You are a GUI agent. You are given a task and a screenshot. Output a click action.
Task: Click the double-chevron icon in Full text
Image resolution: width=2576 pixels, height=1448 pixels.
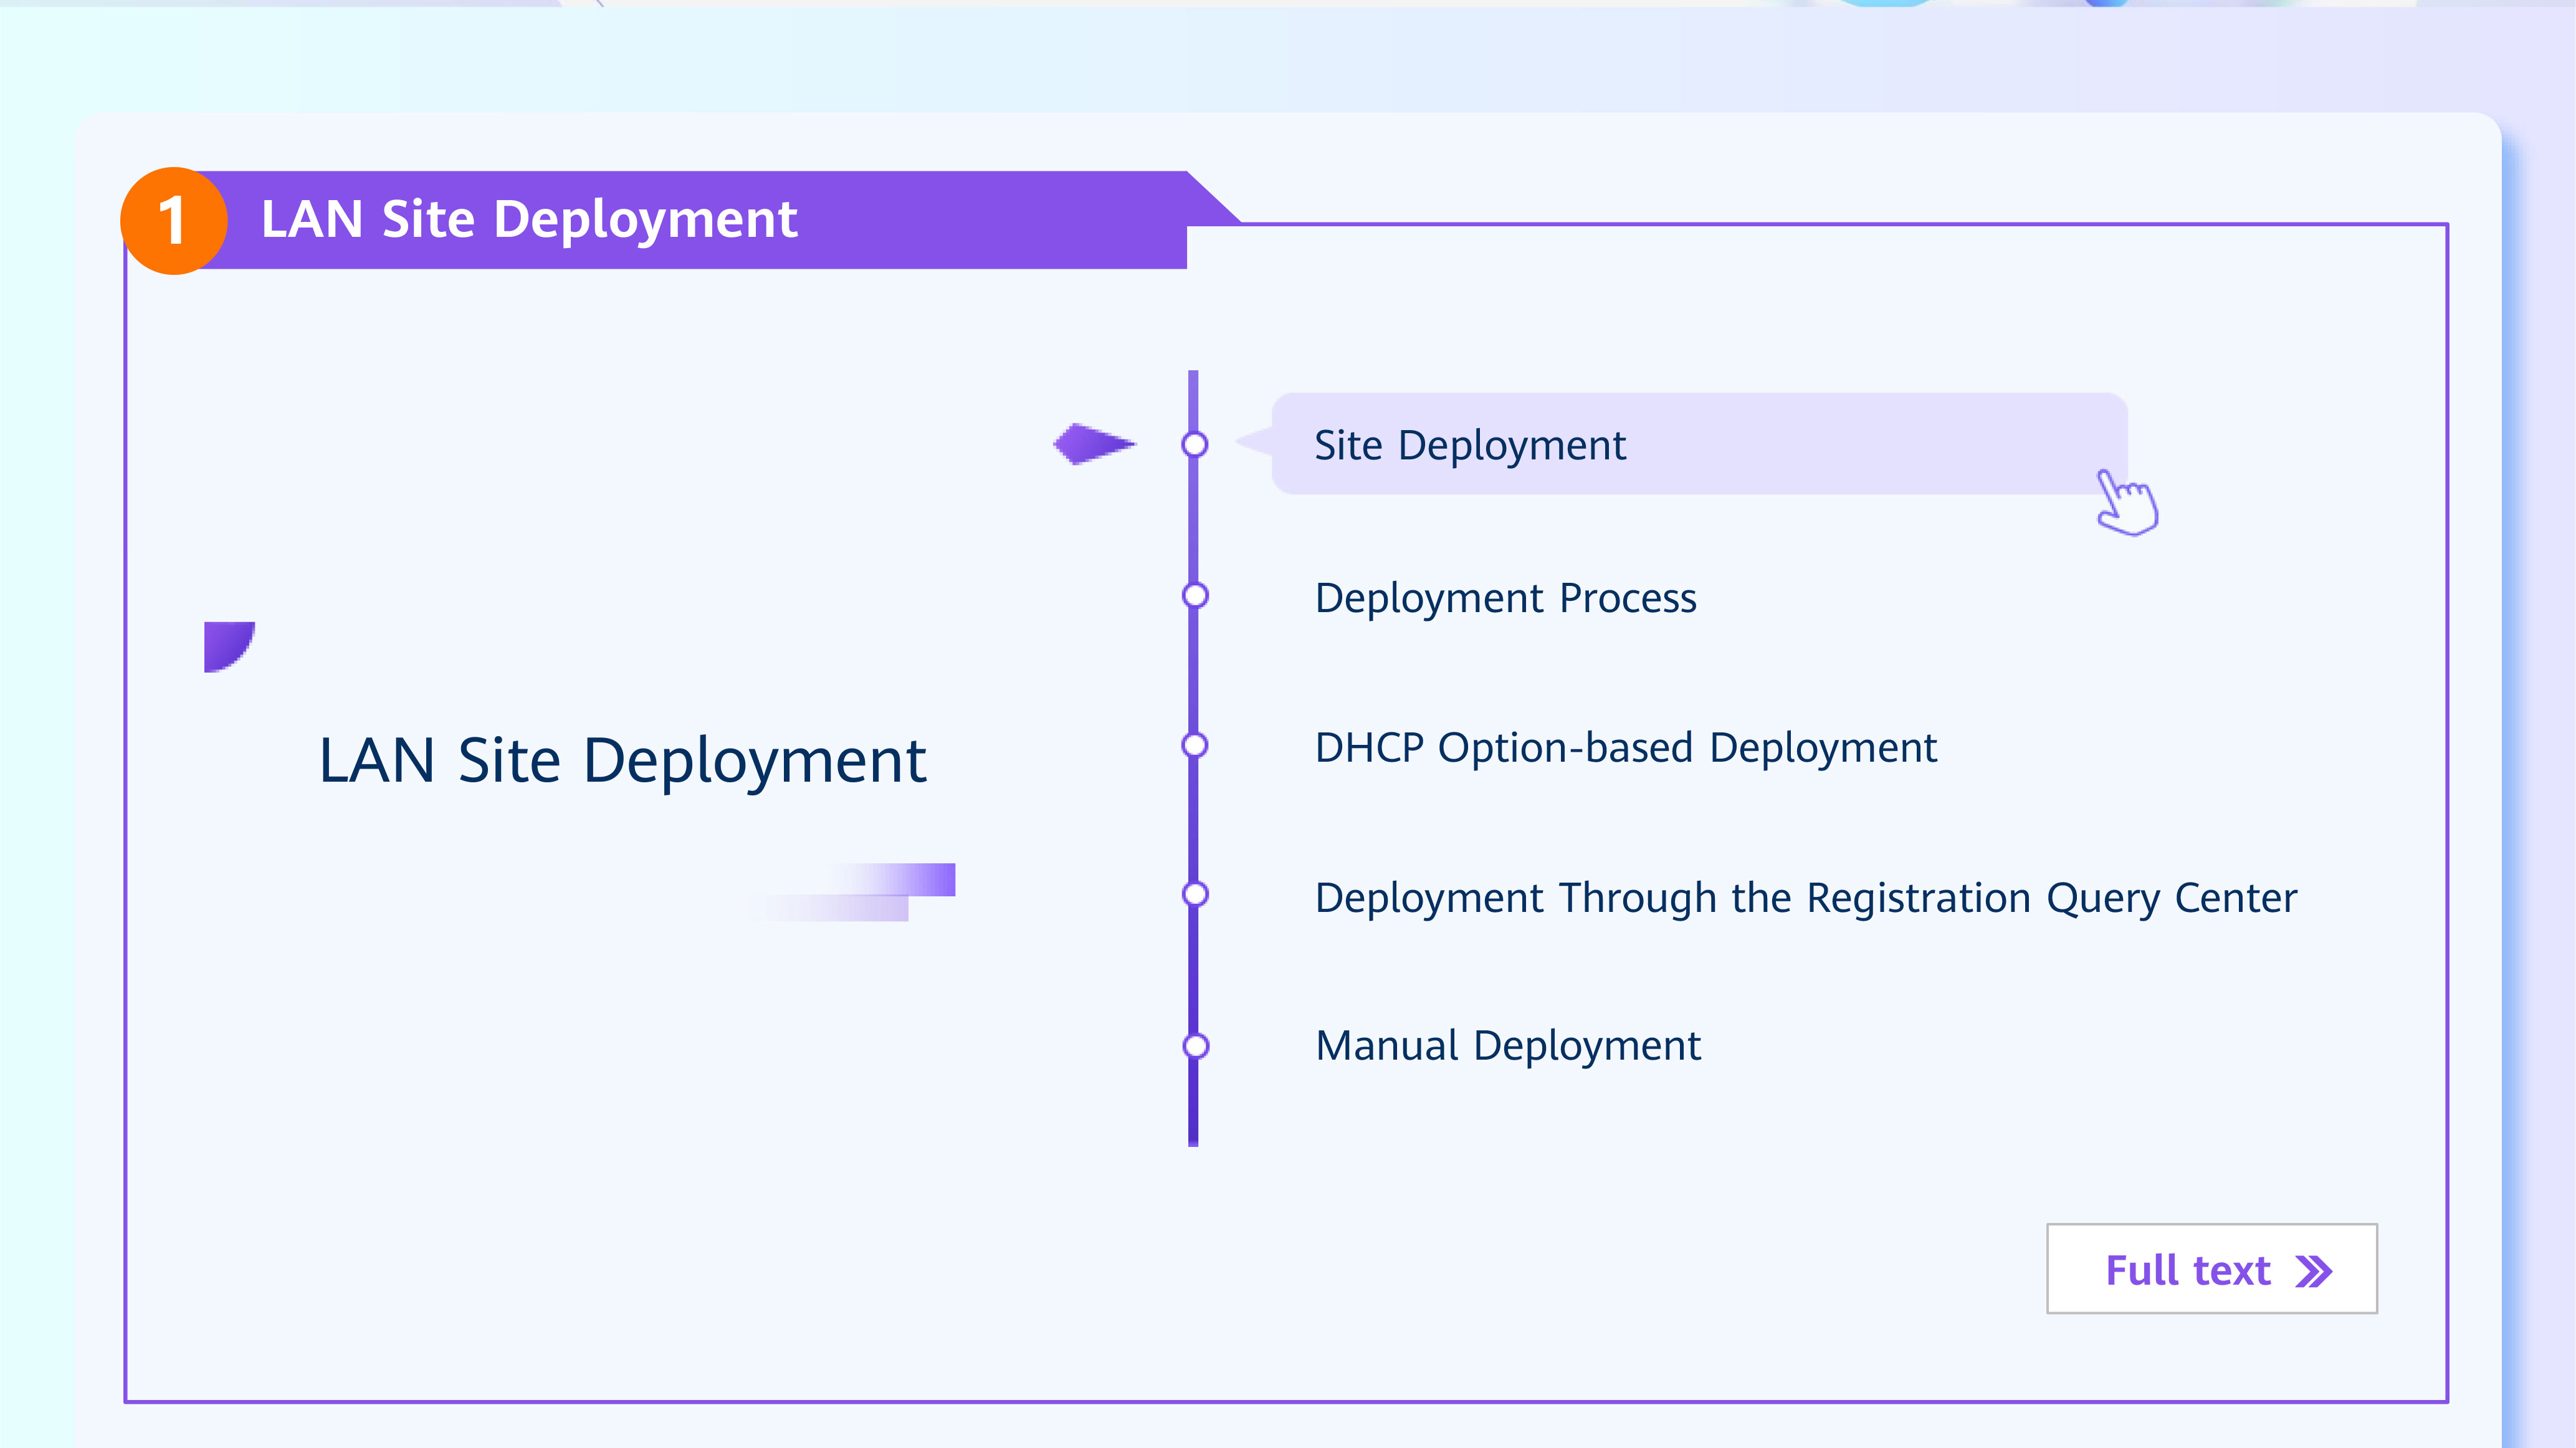pos(2313,1271)
